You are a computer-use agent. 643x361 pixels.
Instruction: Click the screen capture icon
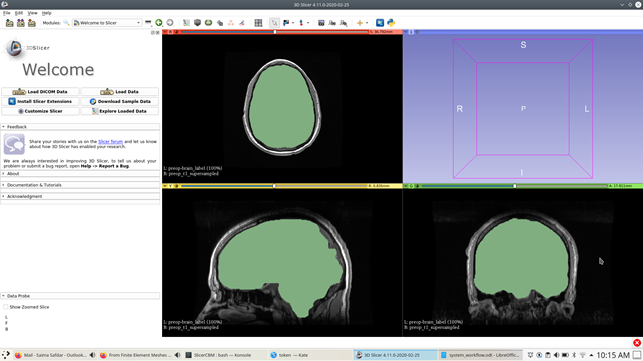(321, 23)
